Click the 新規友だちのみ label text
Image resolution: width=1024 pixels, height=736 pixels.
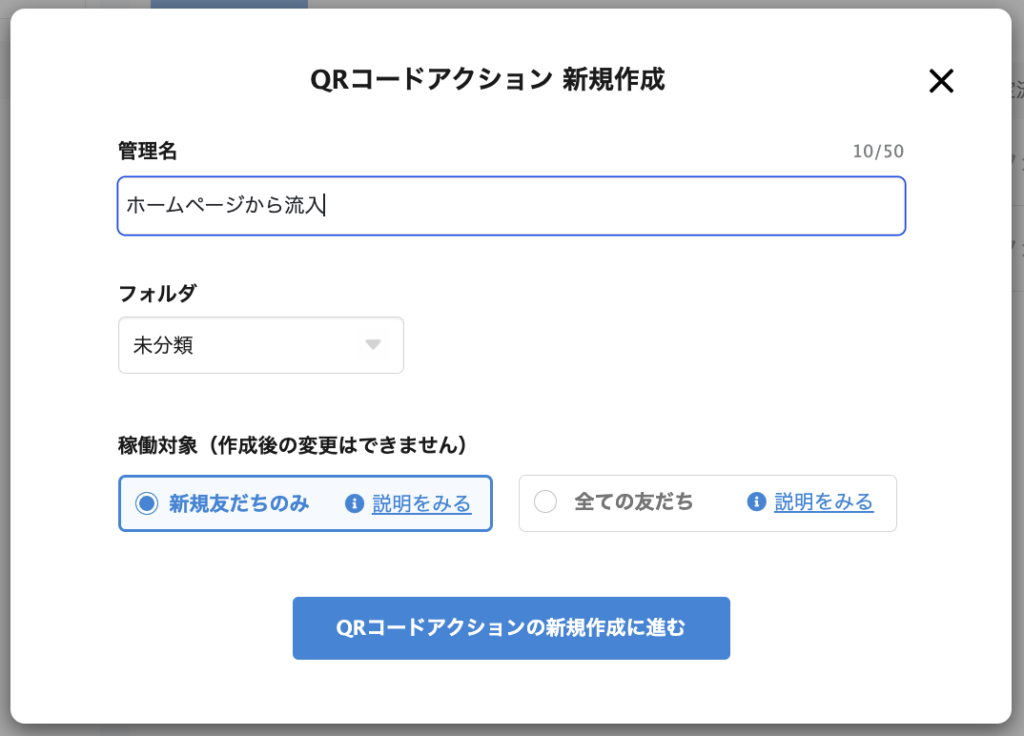point(239,504)
